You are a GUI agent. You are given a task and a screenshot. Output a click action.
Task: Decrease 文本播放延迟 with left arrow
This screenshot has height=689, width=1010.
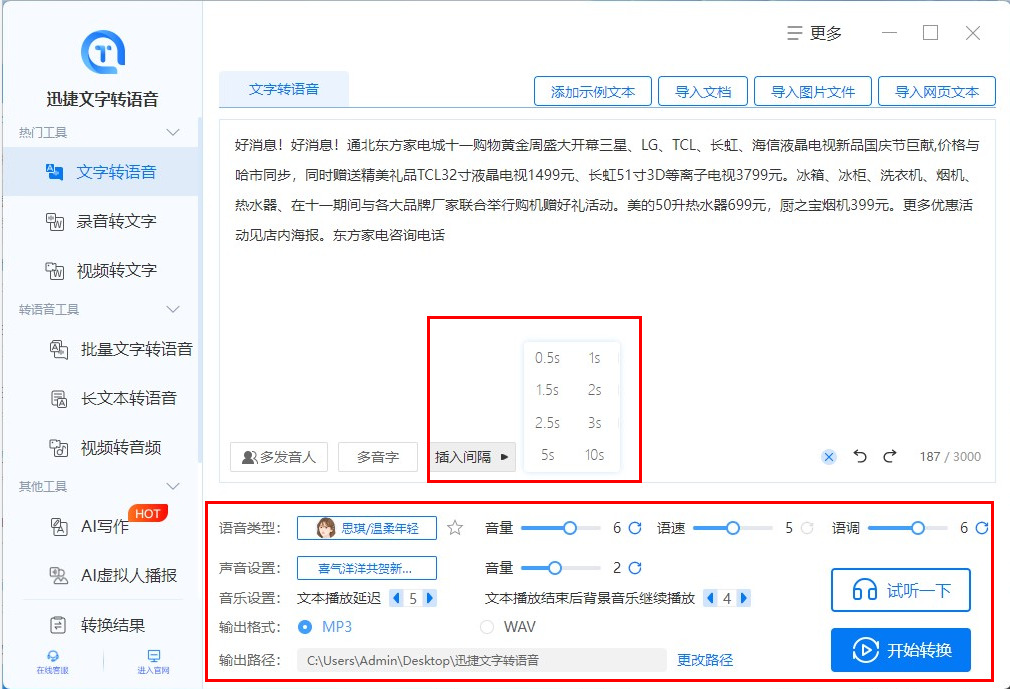[396, 598]
